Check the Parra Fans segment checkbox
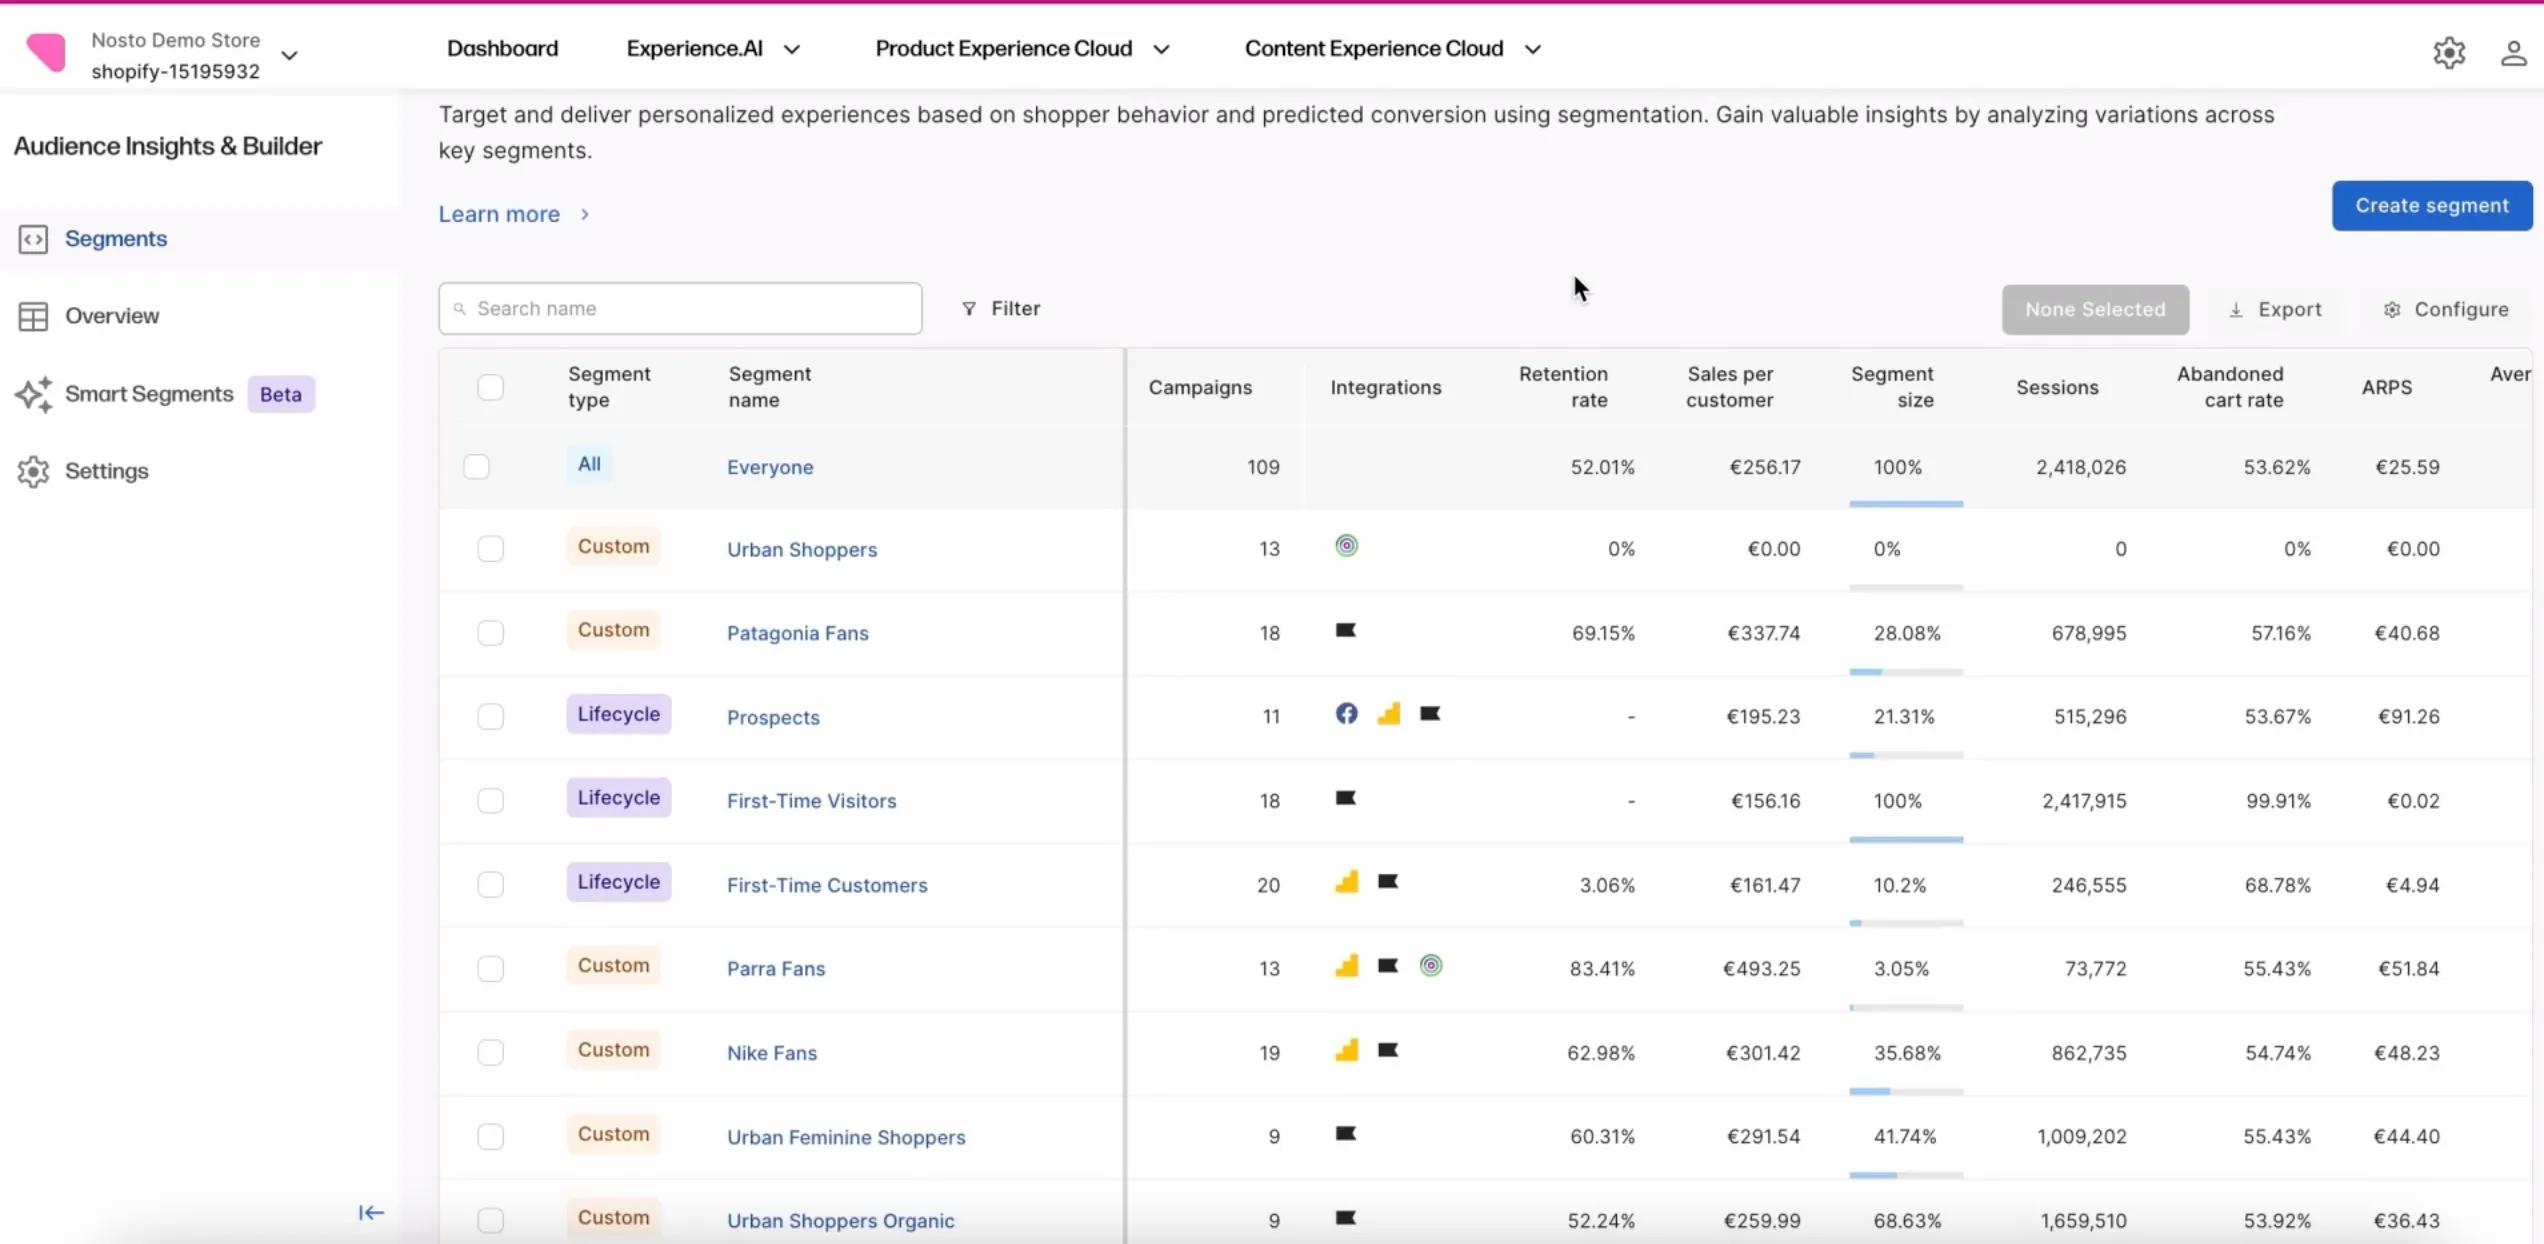2544x1244 pixels. coord(490,968)
